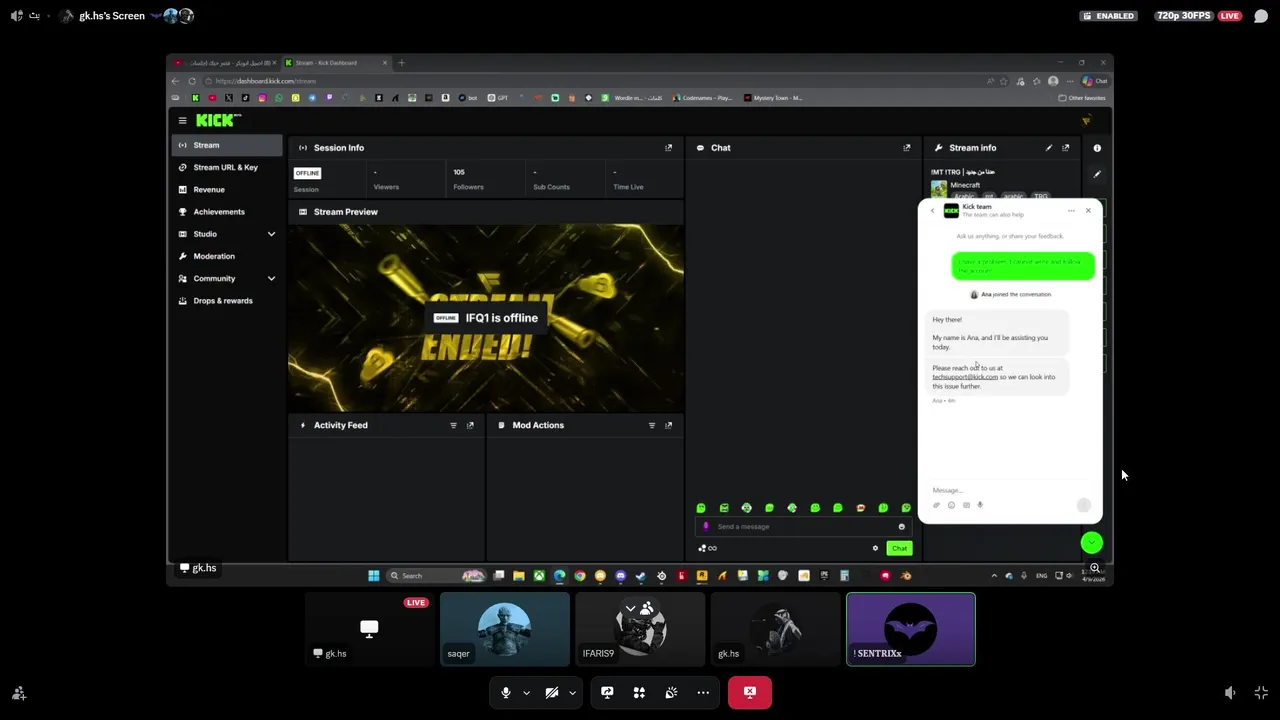Click the Send a message chat field
1280x720 pixels.
coord(803,526)
